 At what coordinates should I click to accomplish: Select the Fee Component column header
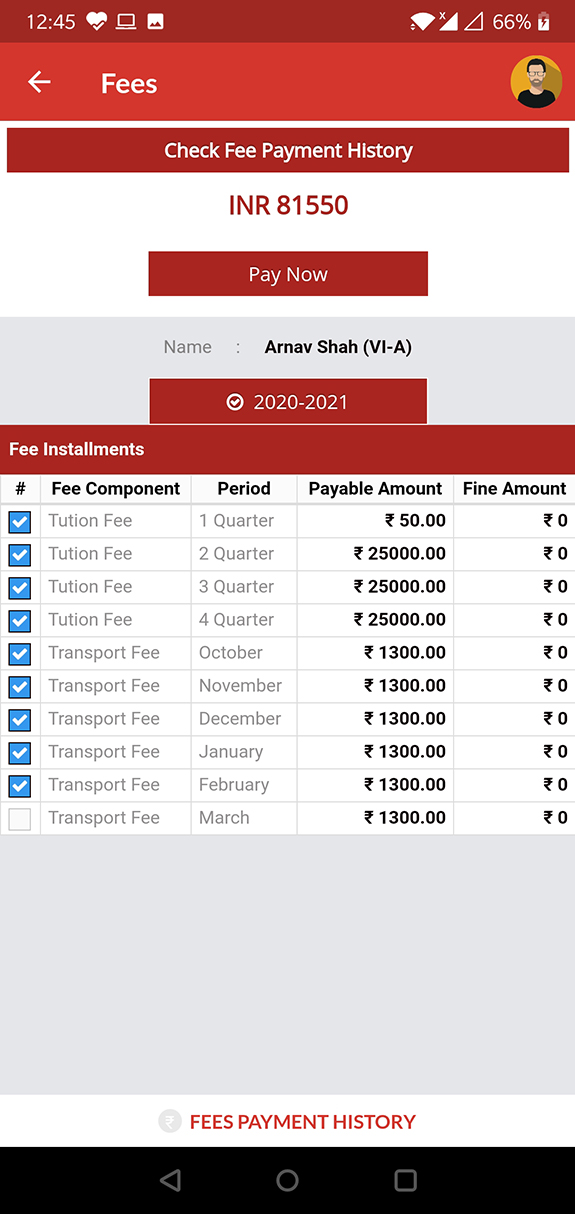pyautogui.click(x=116, y=488)
